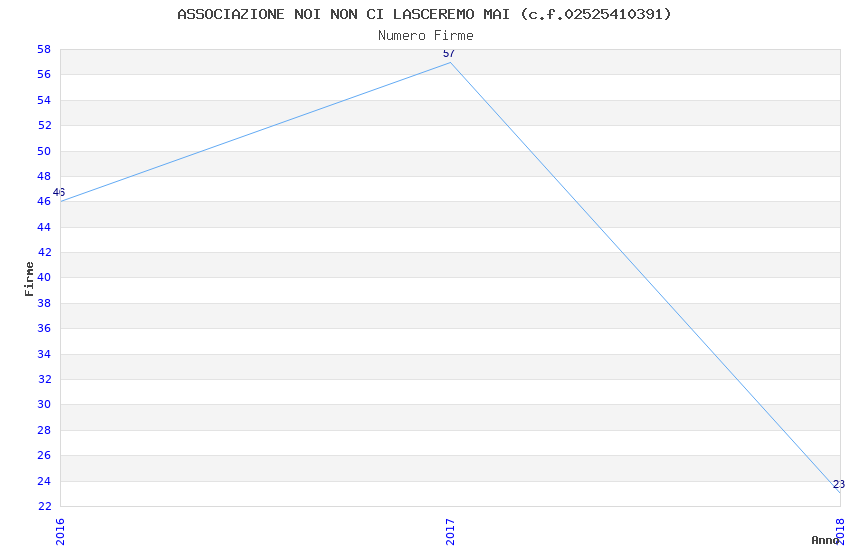Click the 2016 x-axis label

(x=60, y=532)
